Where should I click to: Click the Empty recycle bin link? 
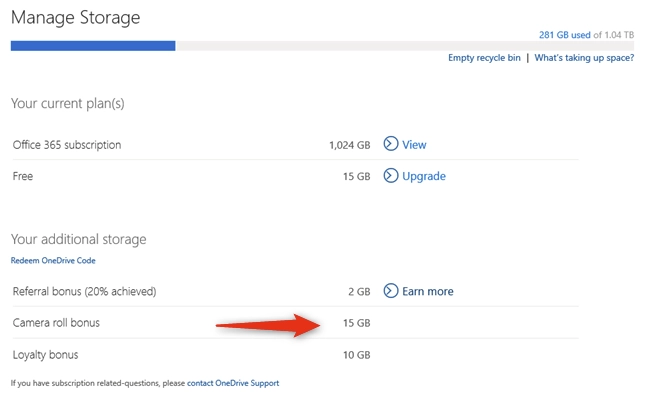[x=484, y=58]
